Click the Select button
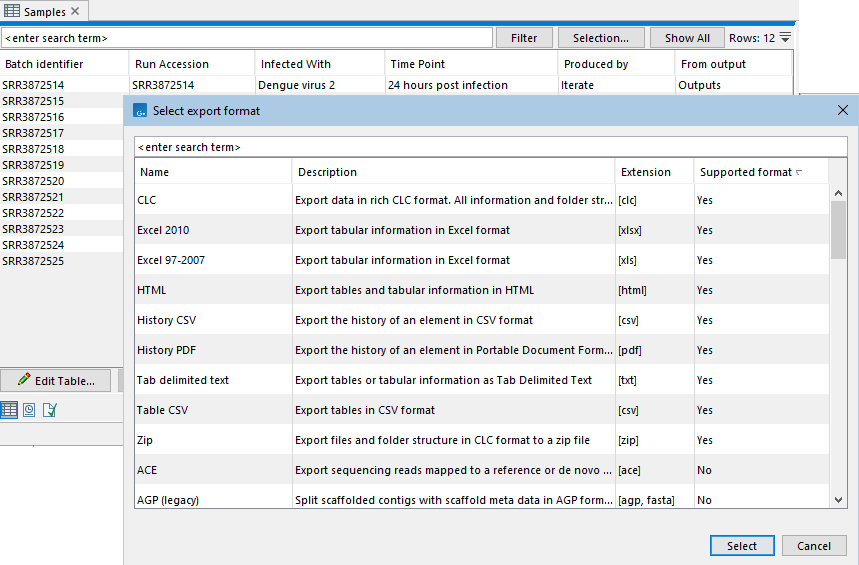 (x=742, y=546)
